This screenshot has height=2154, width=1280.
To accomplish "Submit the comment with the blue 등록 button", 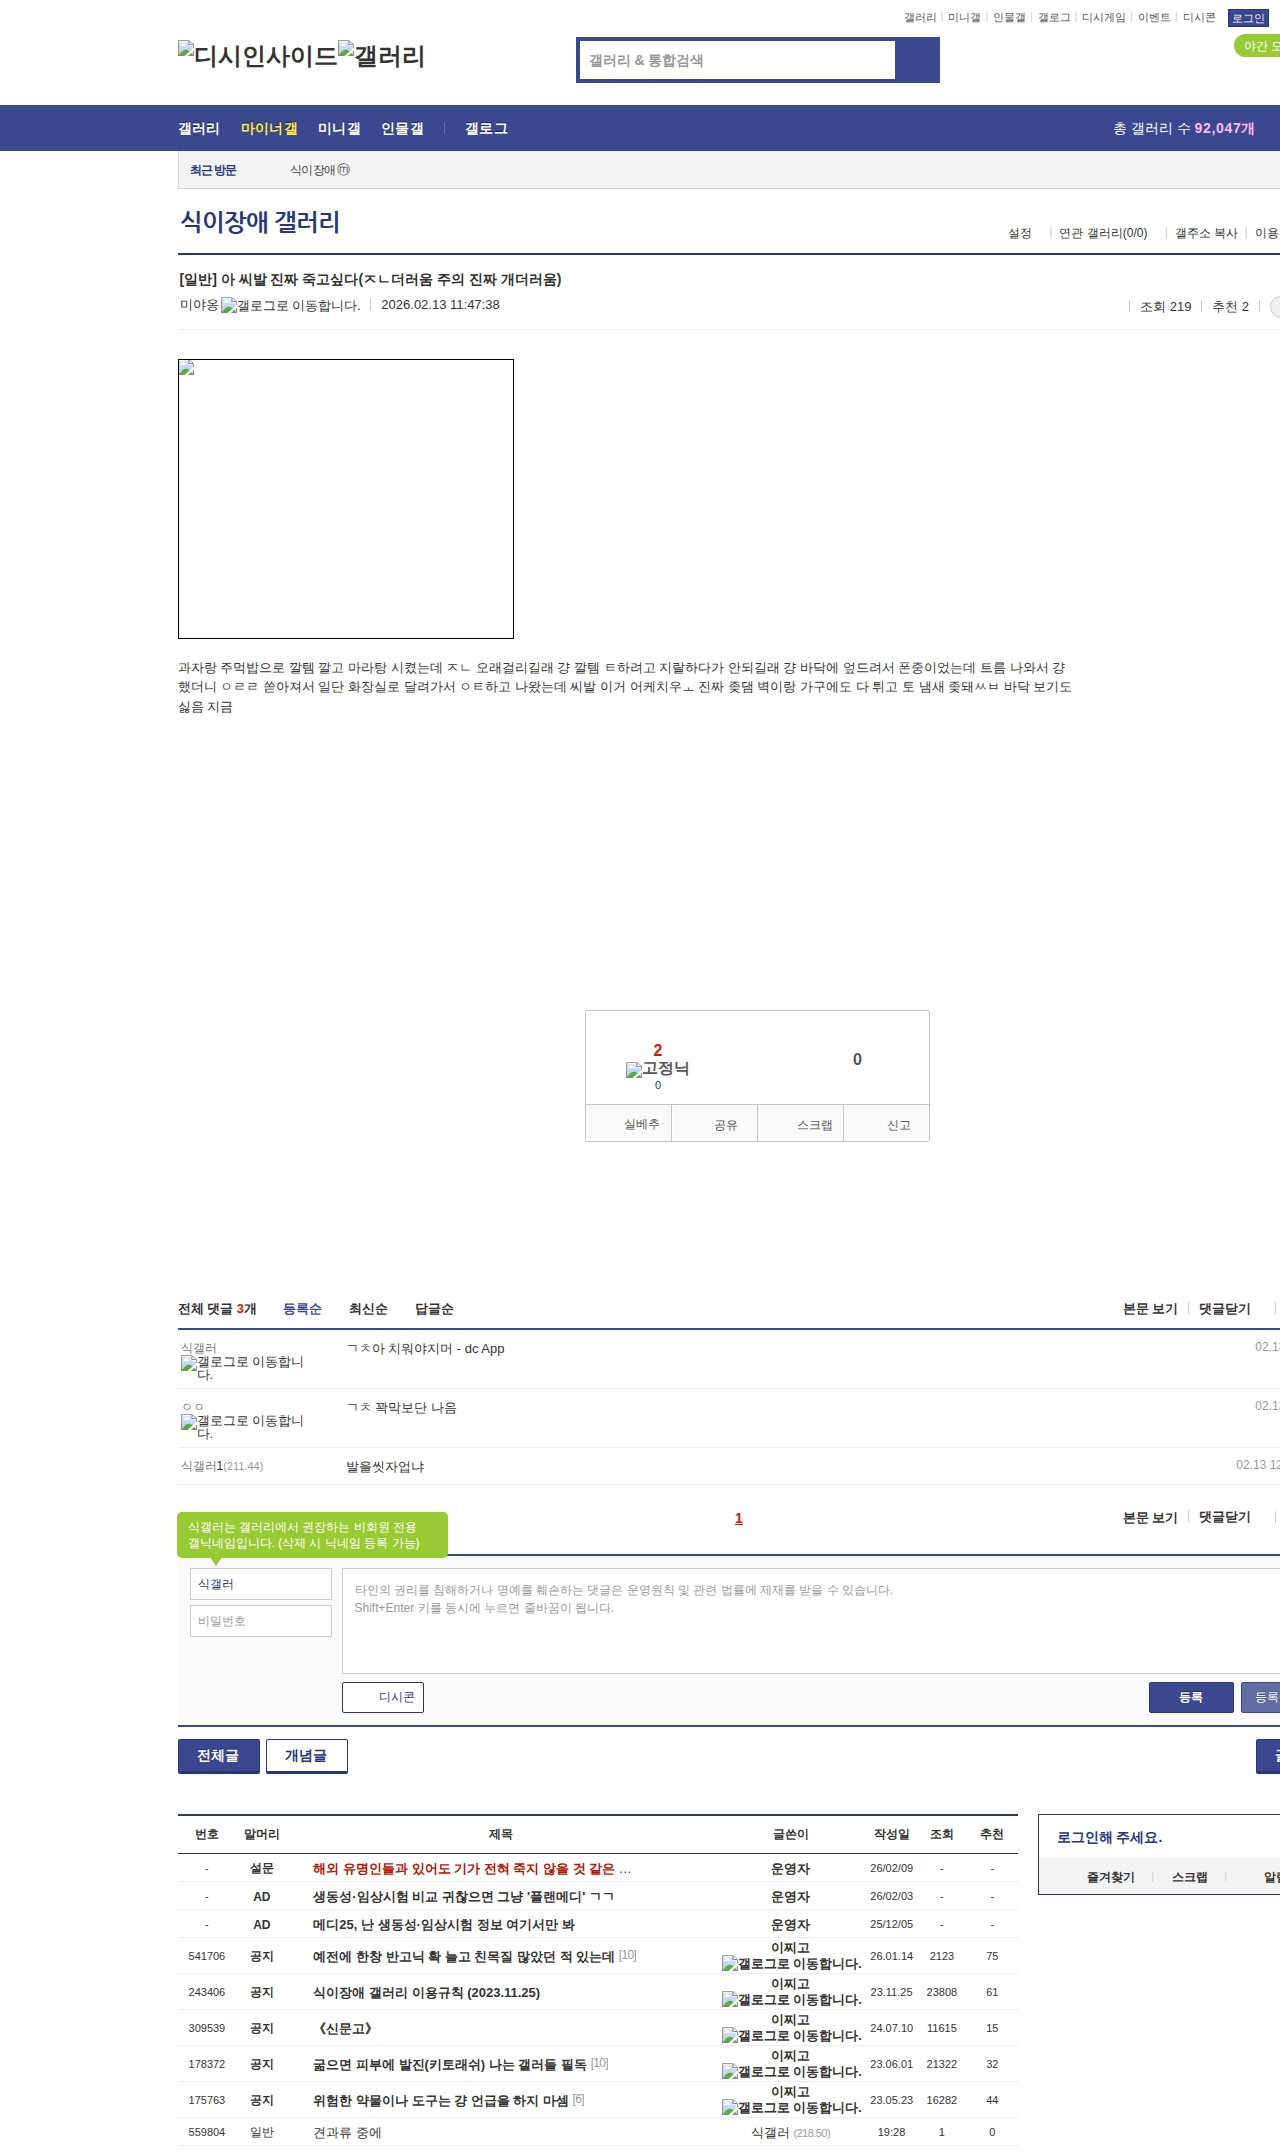I will [1190, 1697].
